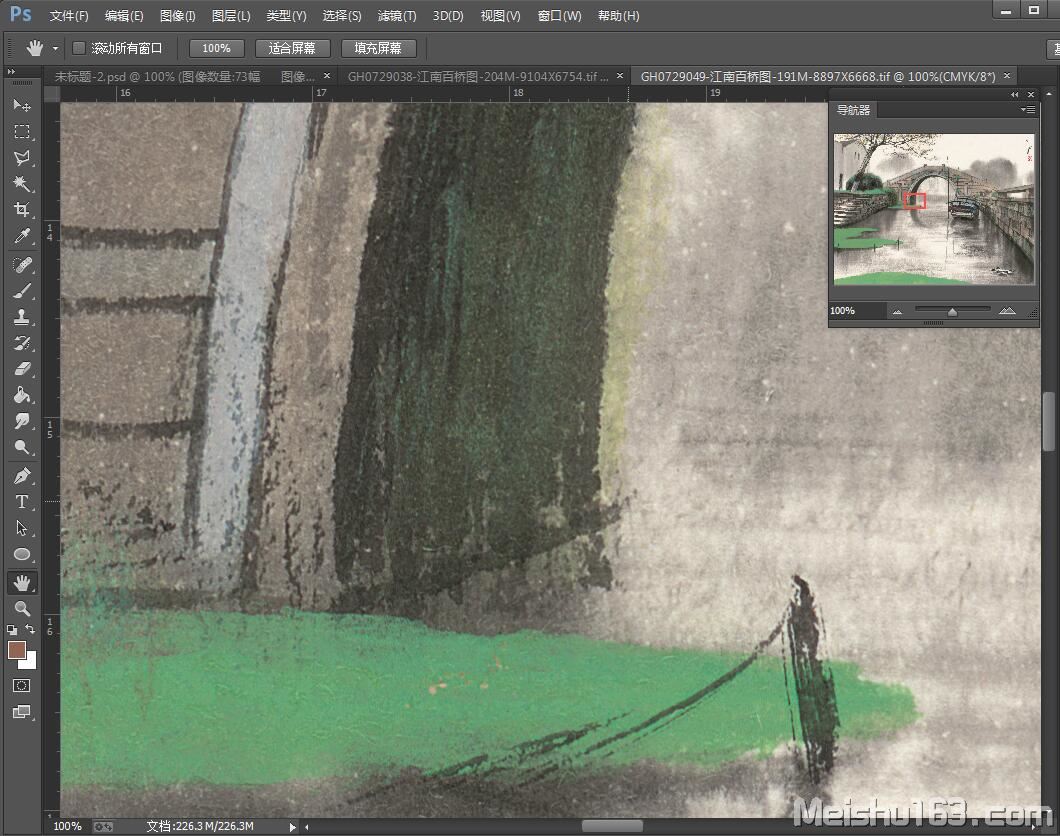
Task: Open the status bar info arrow menu
Action: (292, 827)
